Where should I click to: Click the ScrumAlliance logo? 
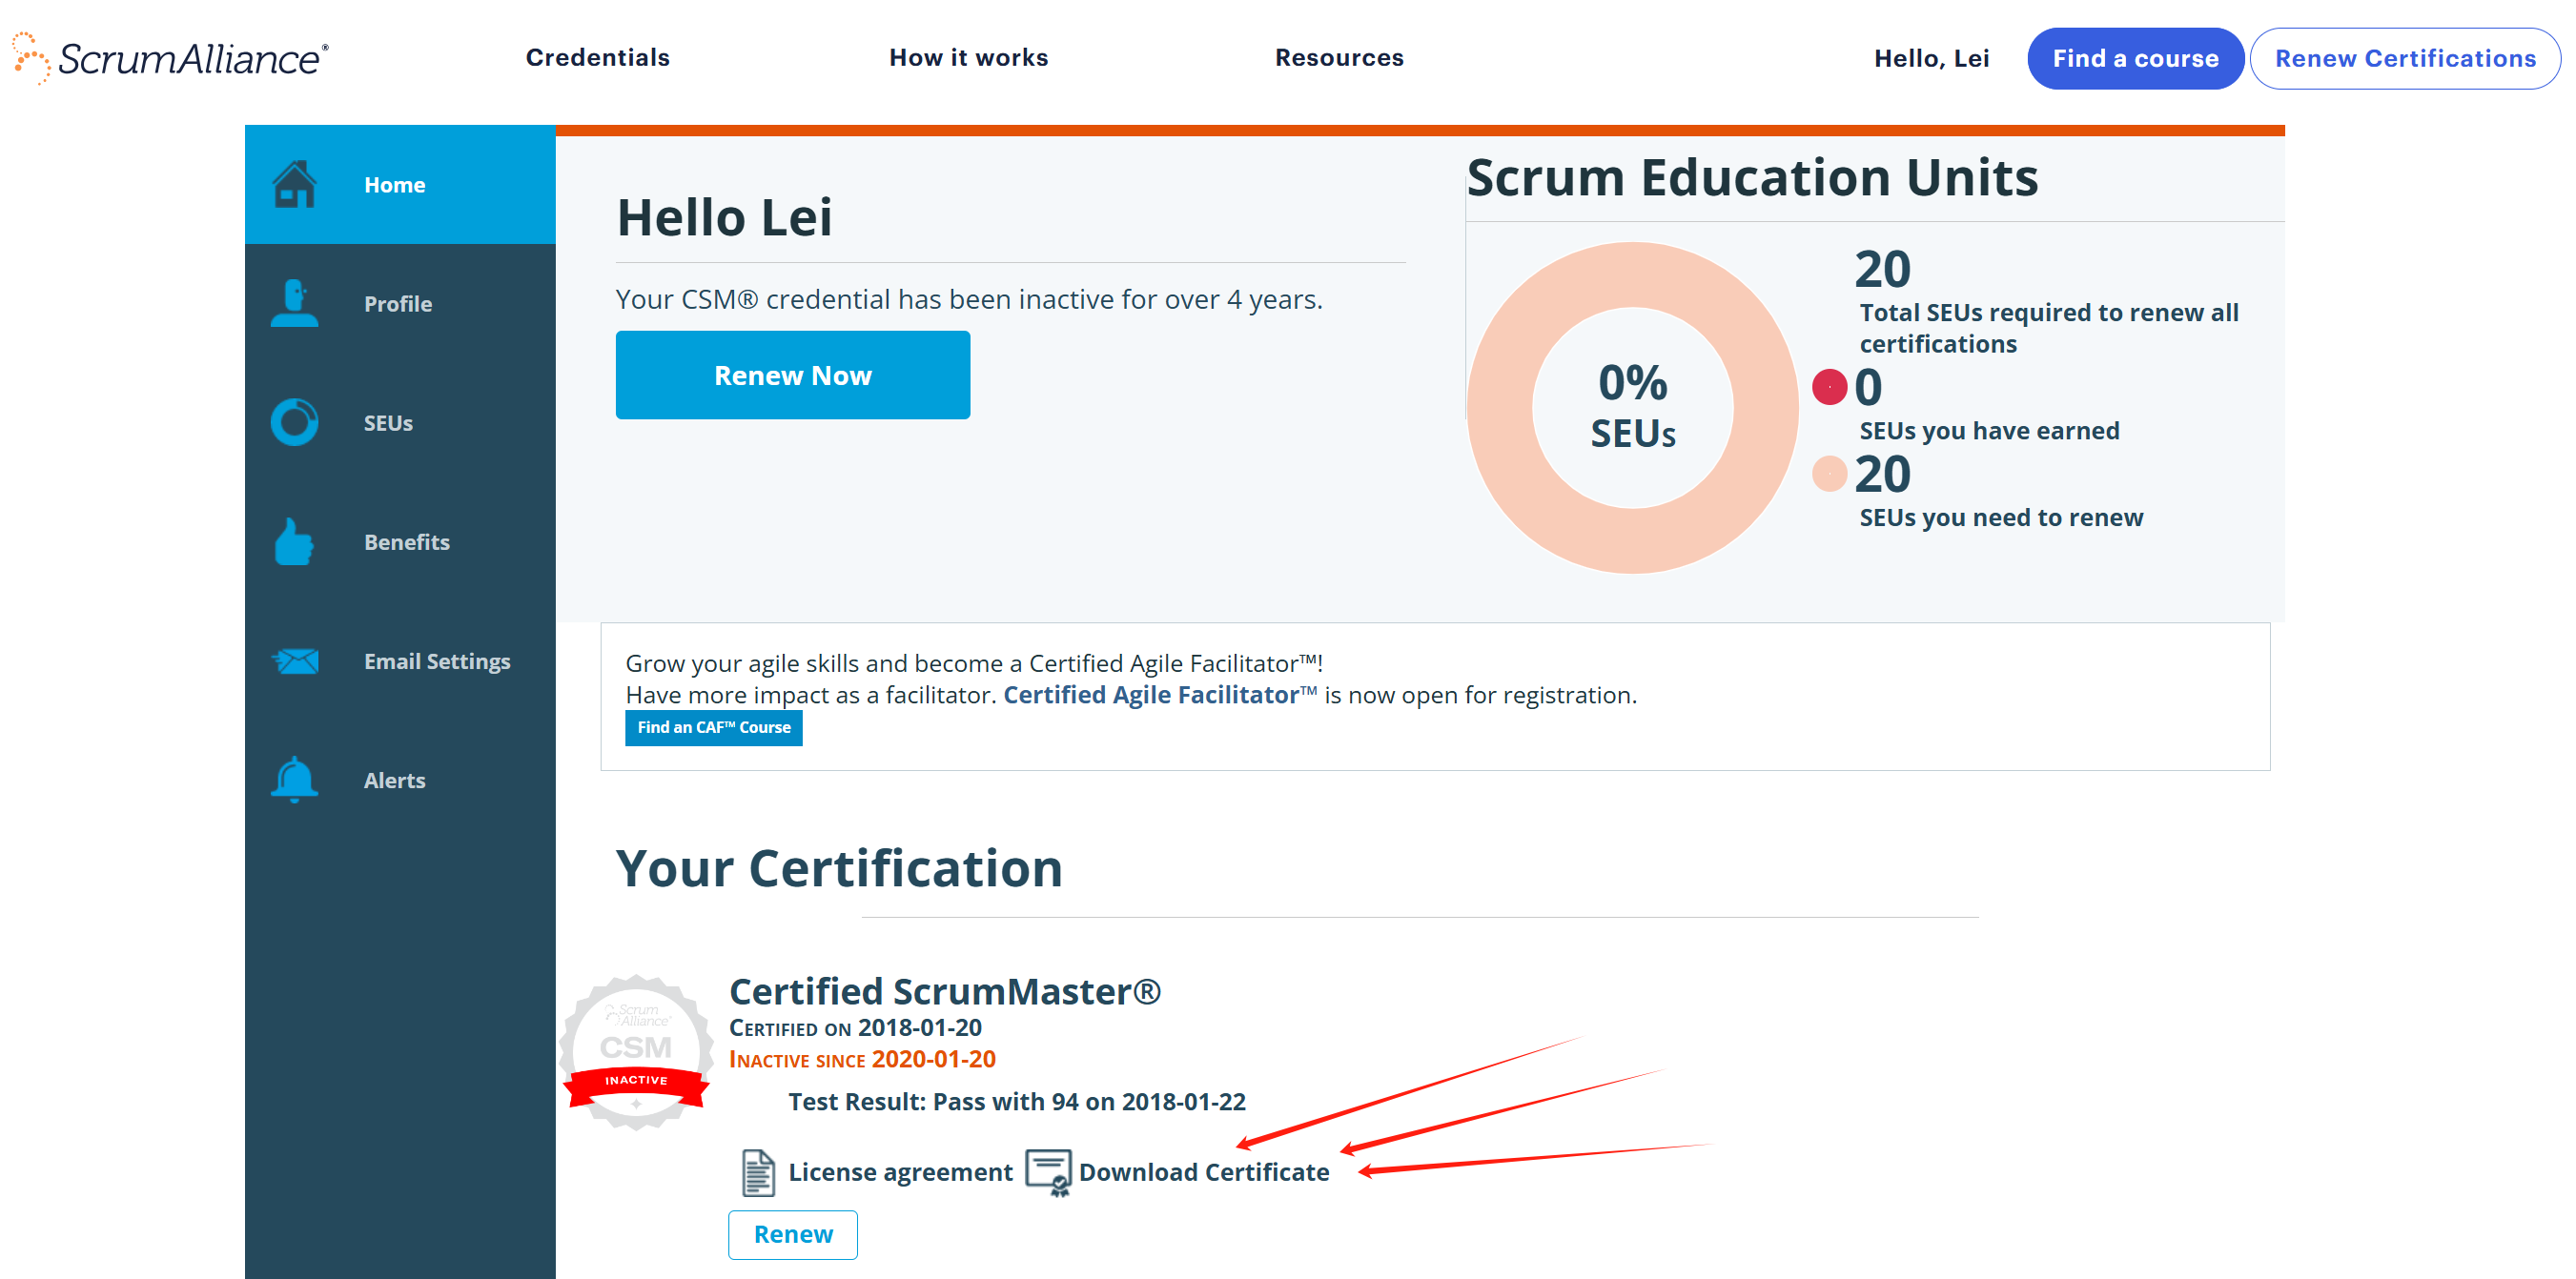(170, 58)
